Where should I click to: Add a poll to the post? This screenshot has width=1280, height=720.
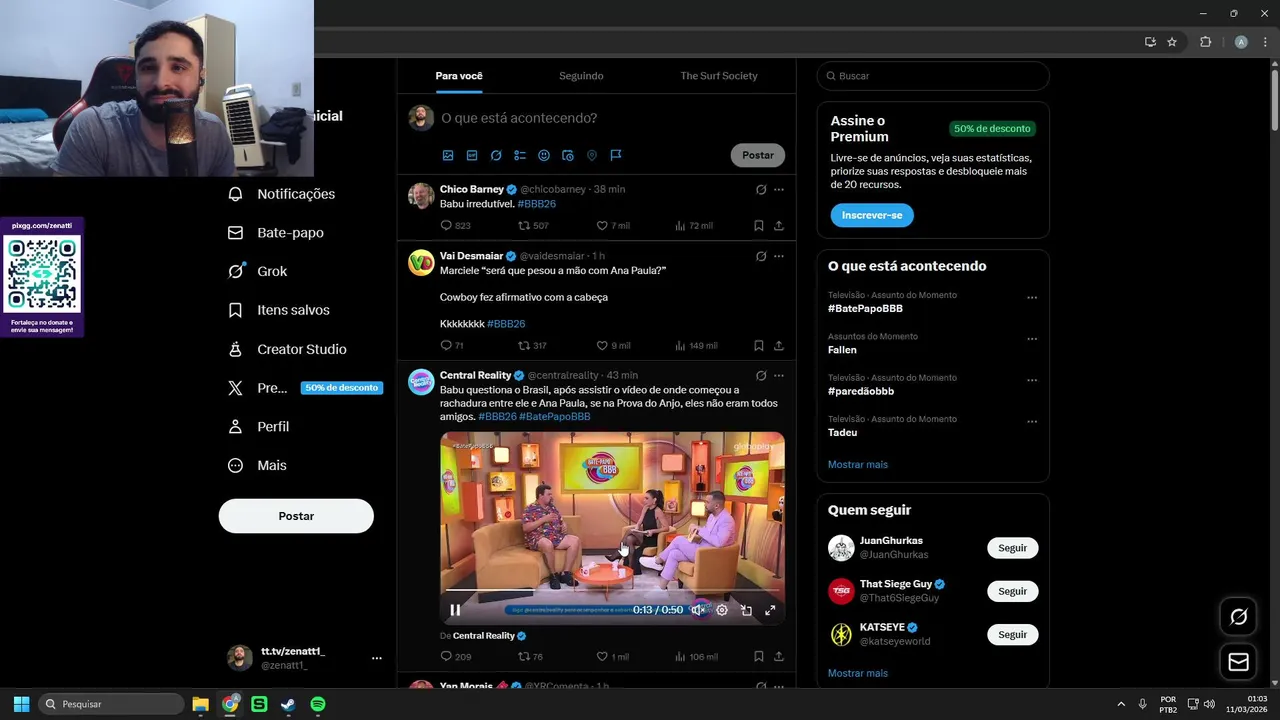520,155
